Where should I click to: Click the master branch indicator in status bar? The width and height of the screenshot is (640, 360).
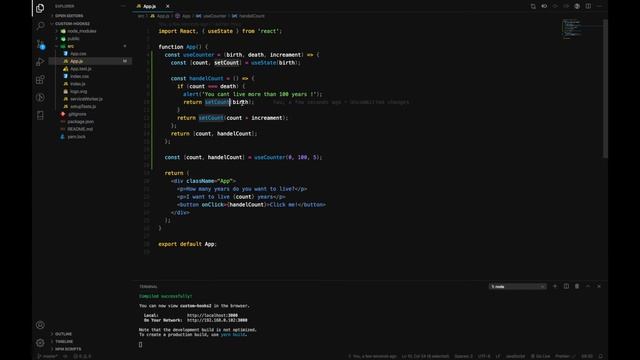pos(48,356)
